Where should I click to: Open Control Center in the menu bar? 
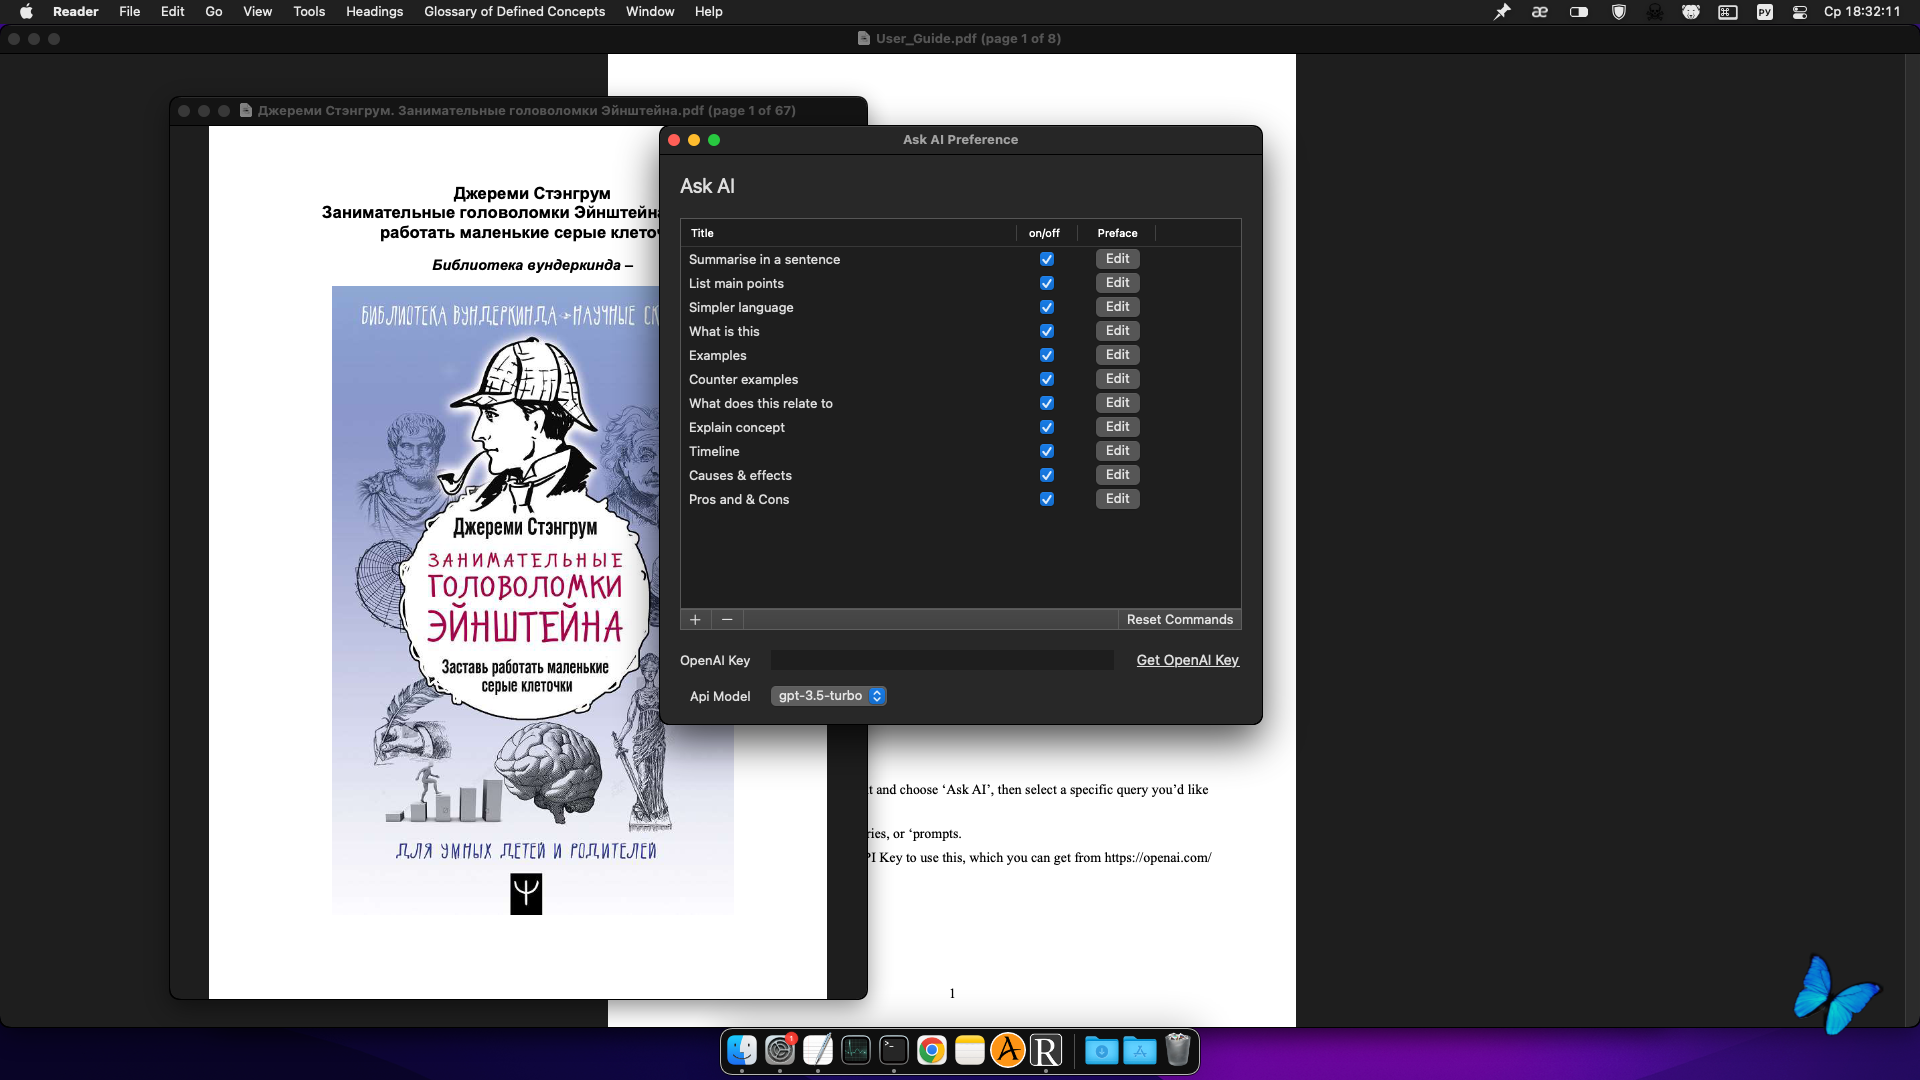coord(1800,12)
